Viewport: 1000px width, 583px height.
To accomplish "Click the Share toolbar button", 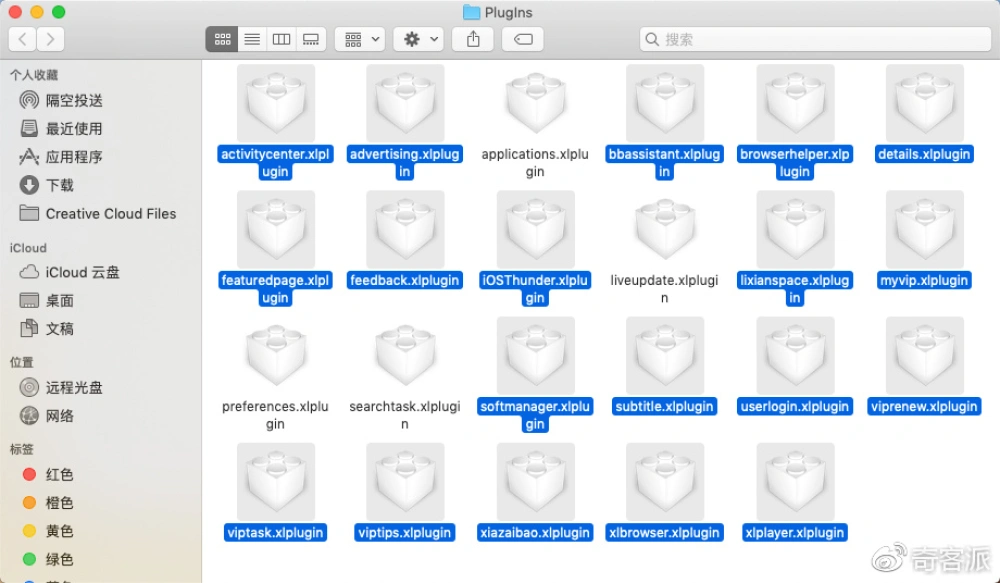I will click(x=473, y=40).
